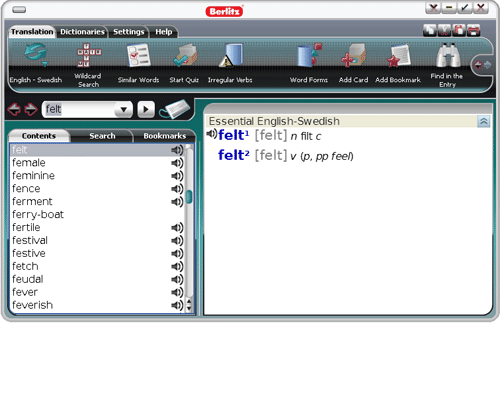Click the list scroll up stepper arrow
Viewport: 500px width, 405px height.
(x=189, y=302)
